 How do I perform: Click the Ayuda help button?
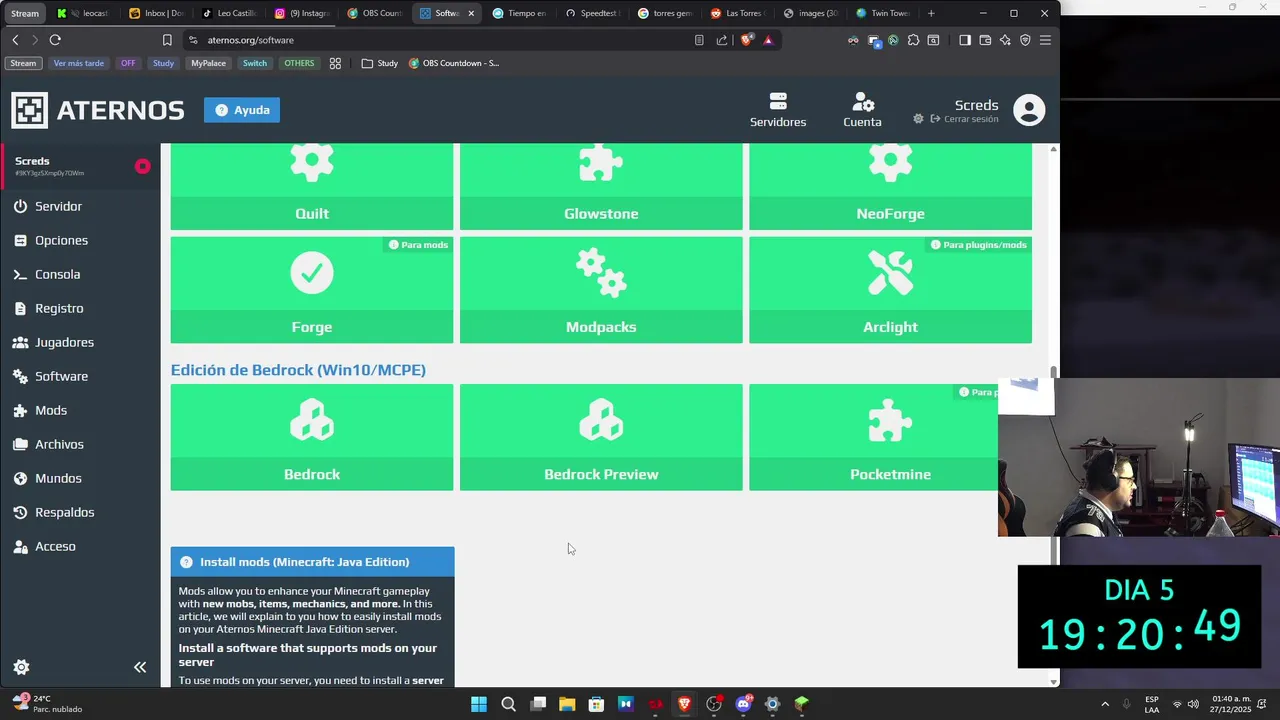(242, 110)
